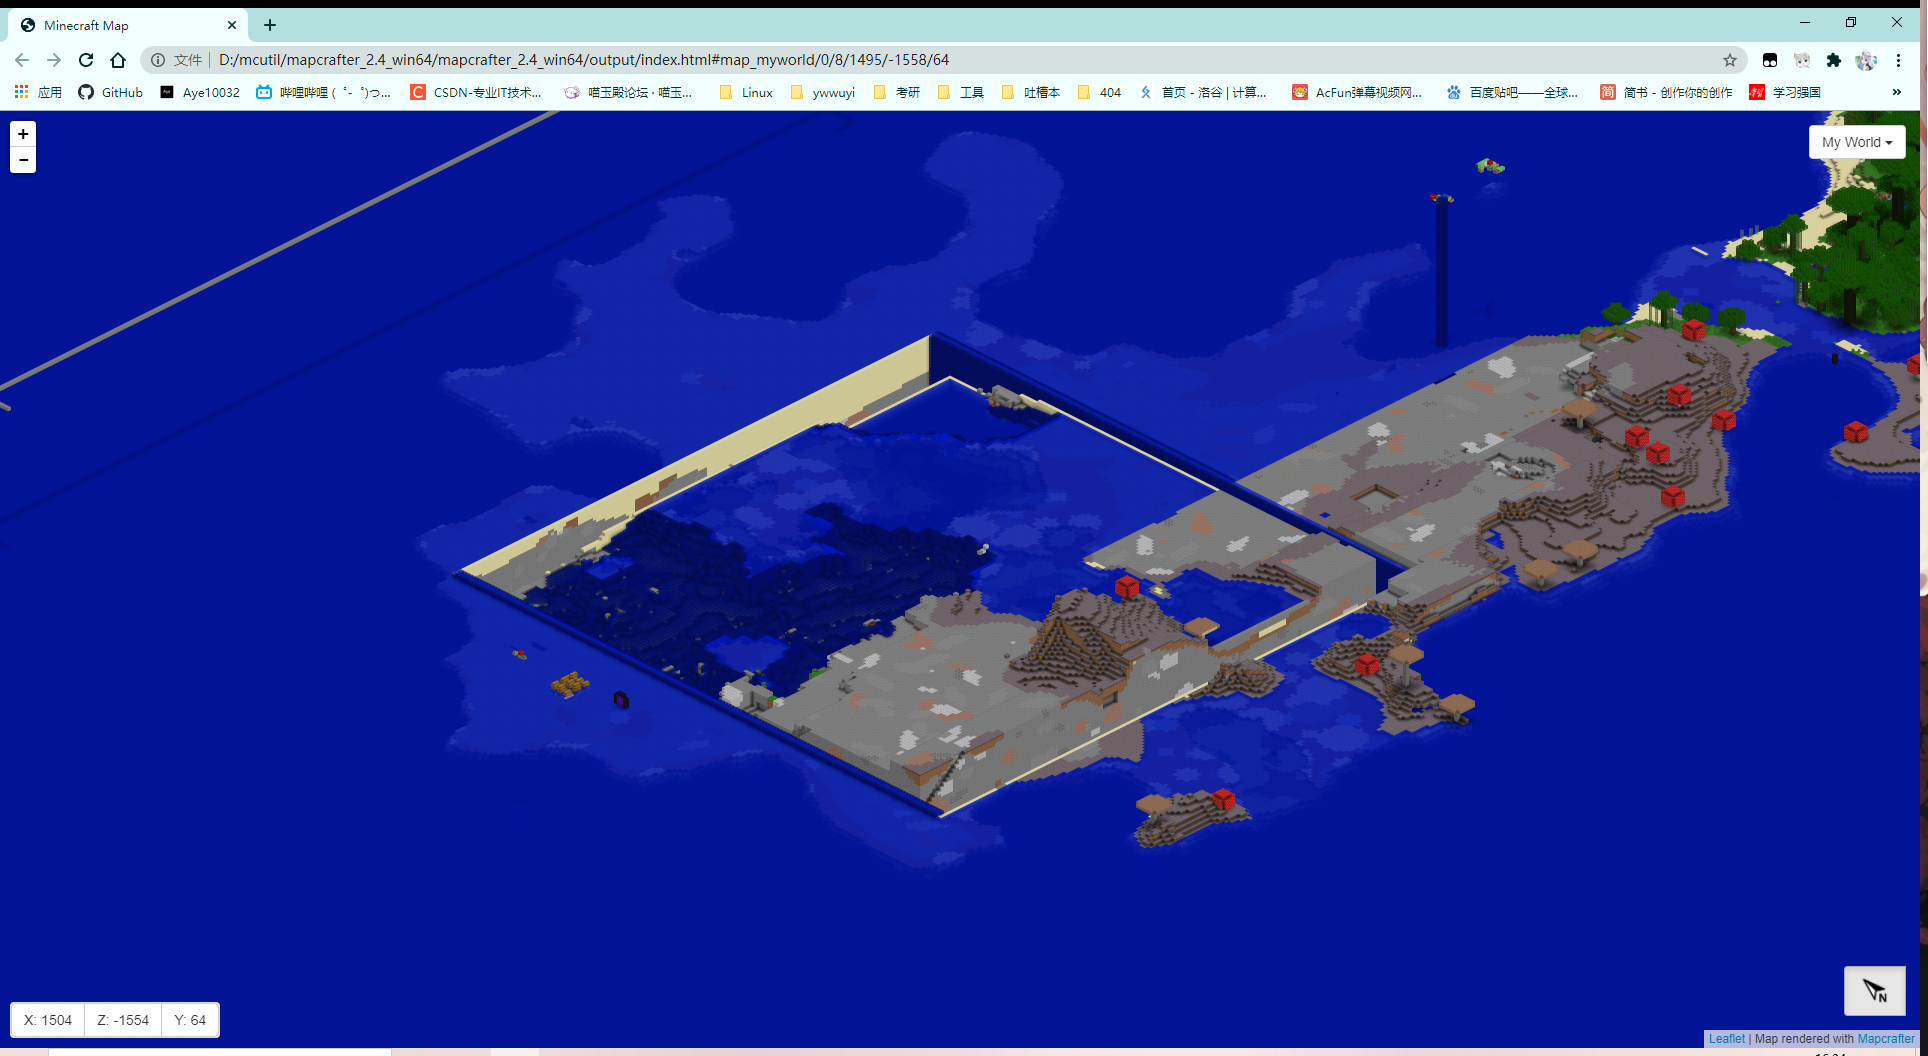Screen dimensions: 1928x1056
Task: Open the 洛谷 homepage bookmark
Action: point(1204,92)
